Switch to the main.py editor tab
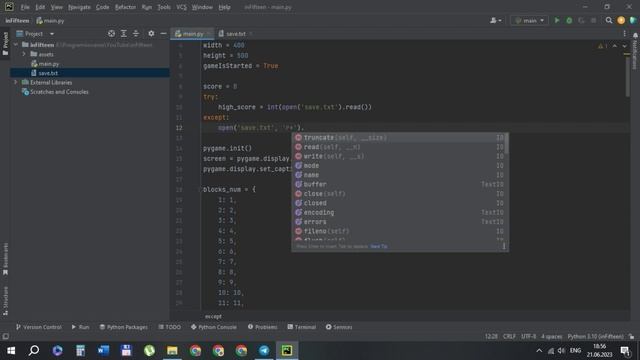Image resolution: width=640 pixels, height=360 pixels. click(x=192, y=34)
